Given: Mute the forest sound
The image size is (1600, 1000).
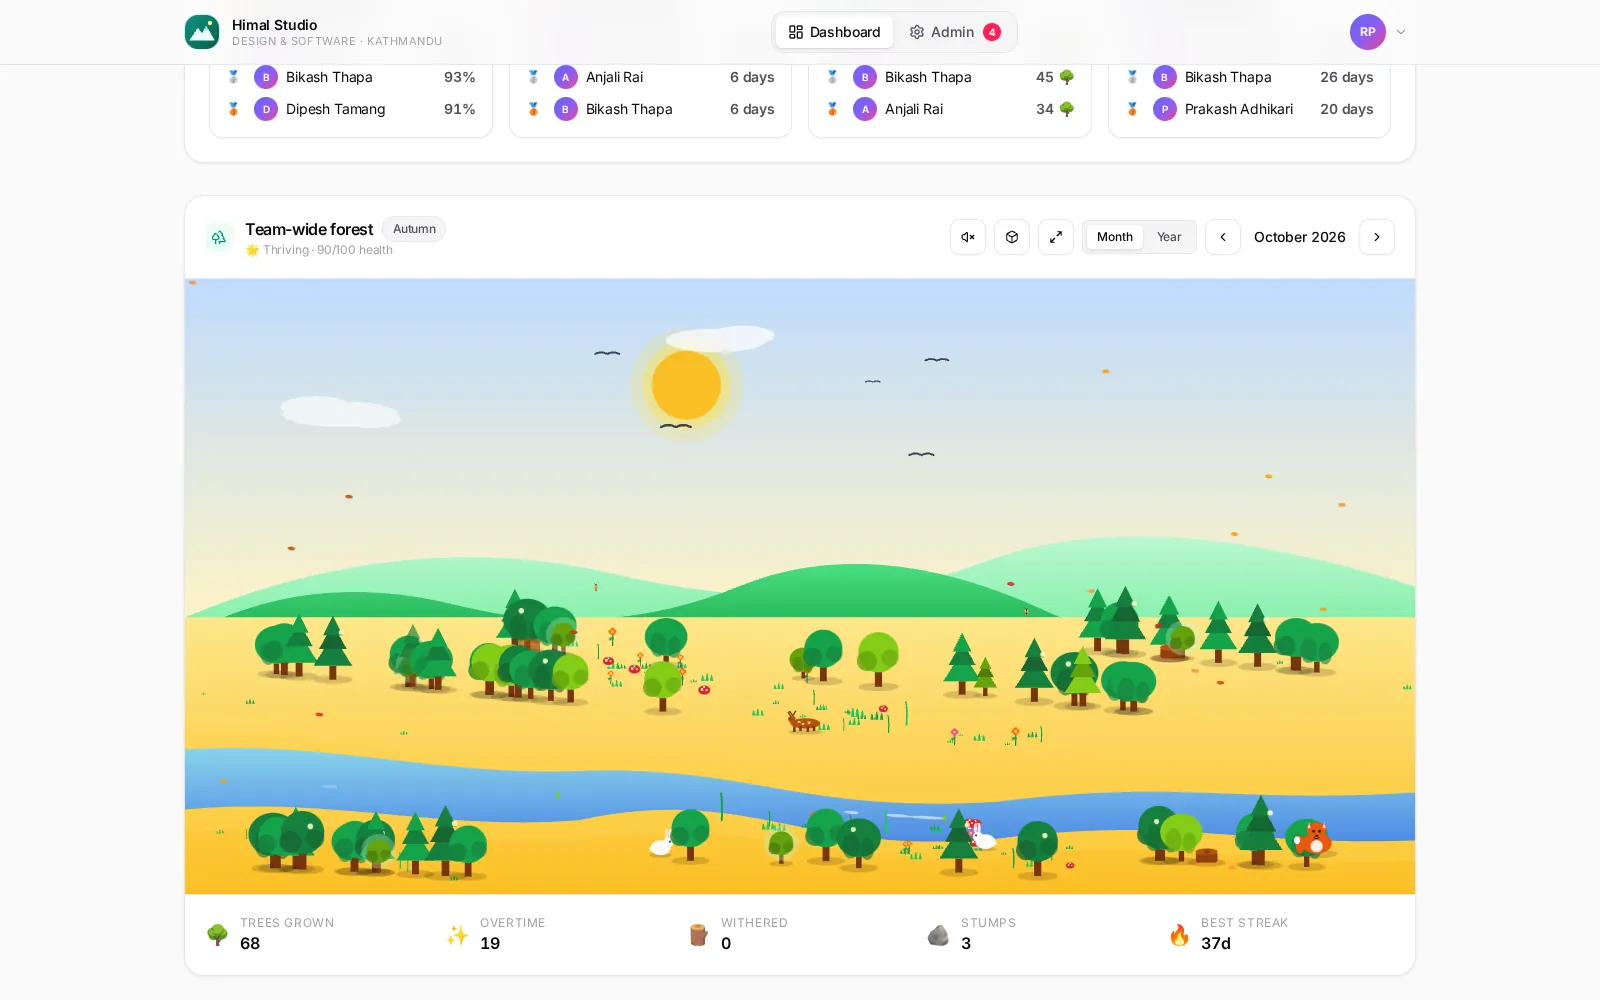Looking at the screenshot, I should coord(968,237).
